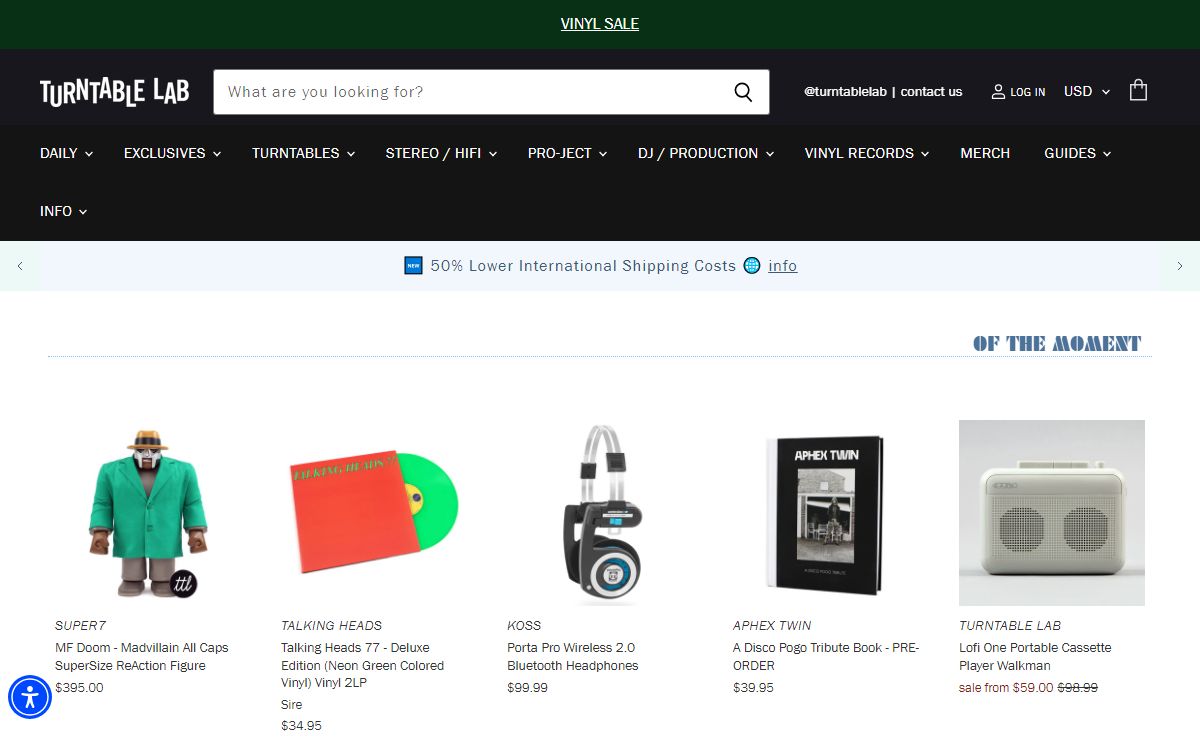Click the VINYL SALE banner link
Image resolution: width=1200 pixels, height=740 pixels.
tap(600, 24)
